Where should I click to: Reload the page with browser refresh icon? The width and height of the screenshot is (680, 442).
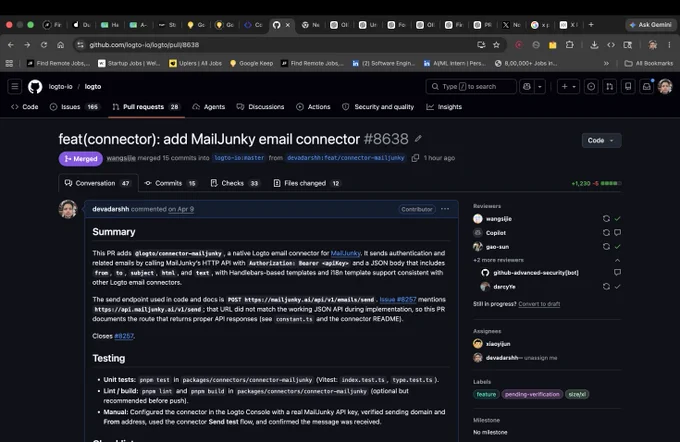[x=44, y=45]
